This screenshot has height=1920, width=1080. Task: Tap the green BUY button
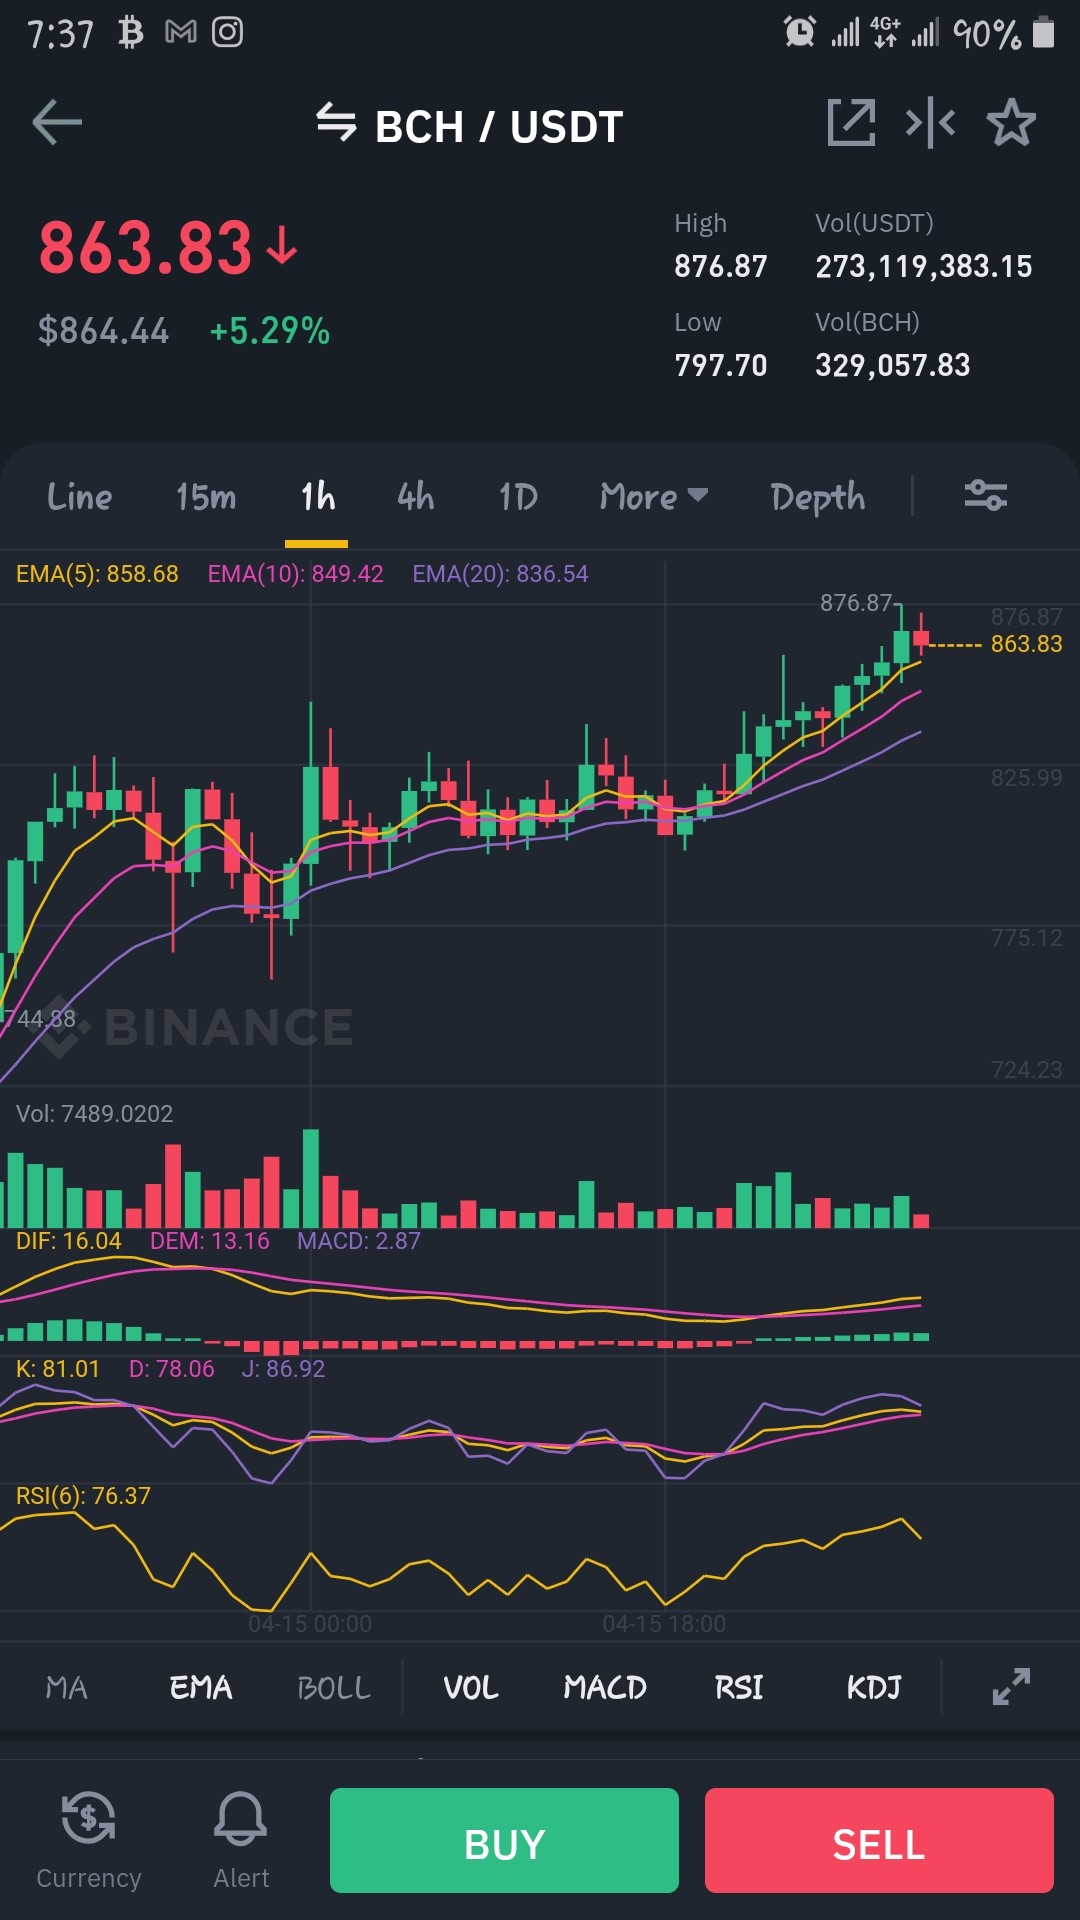(504, 1840)
